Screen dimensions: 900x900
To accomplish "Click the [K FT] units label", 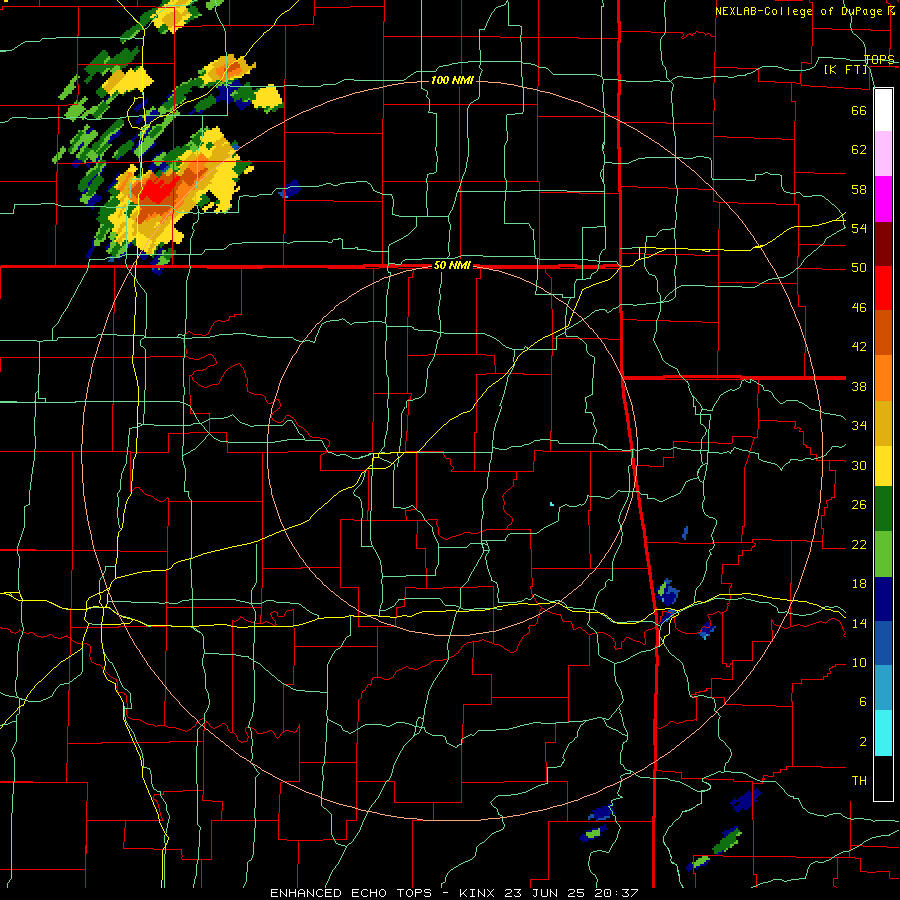I will (846, 70).
